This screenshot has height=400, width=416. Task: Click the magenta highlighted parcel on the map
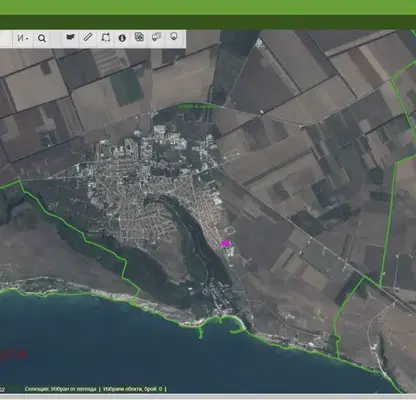[x=226, y=243]
